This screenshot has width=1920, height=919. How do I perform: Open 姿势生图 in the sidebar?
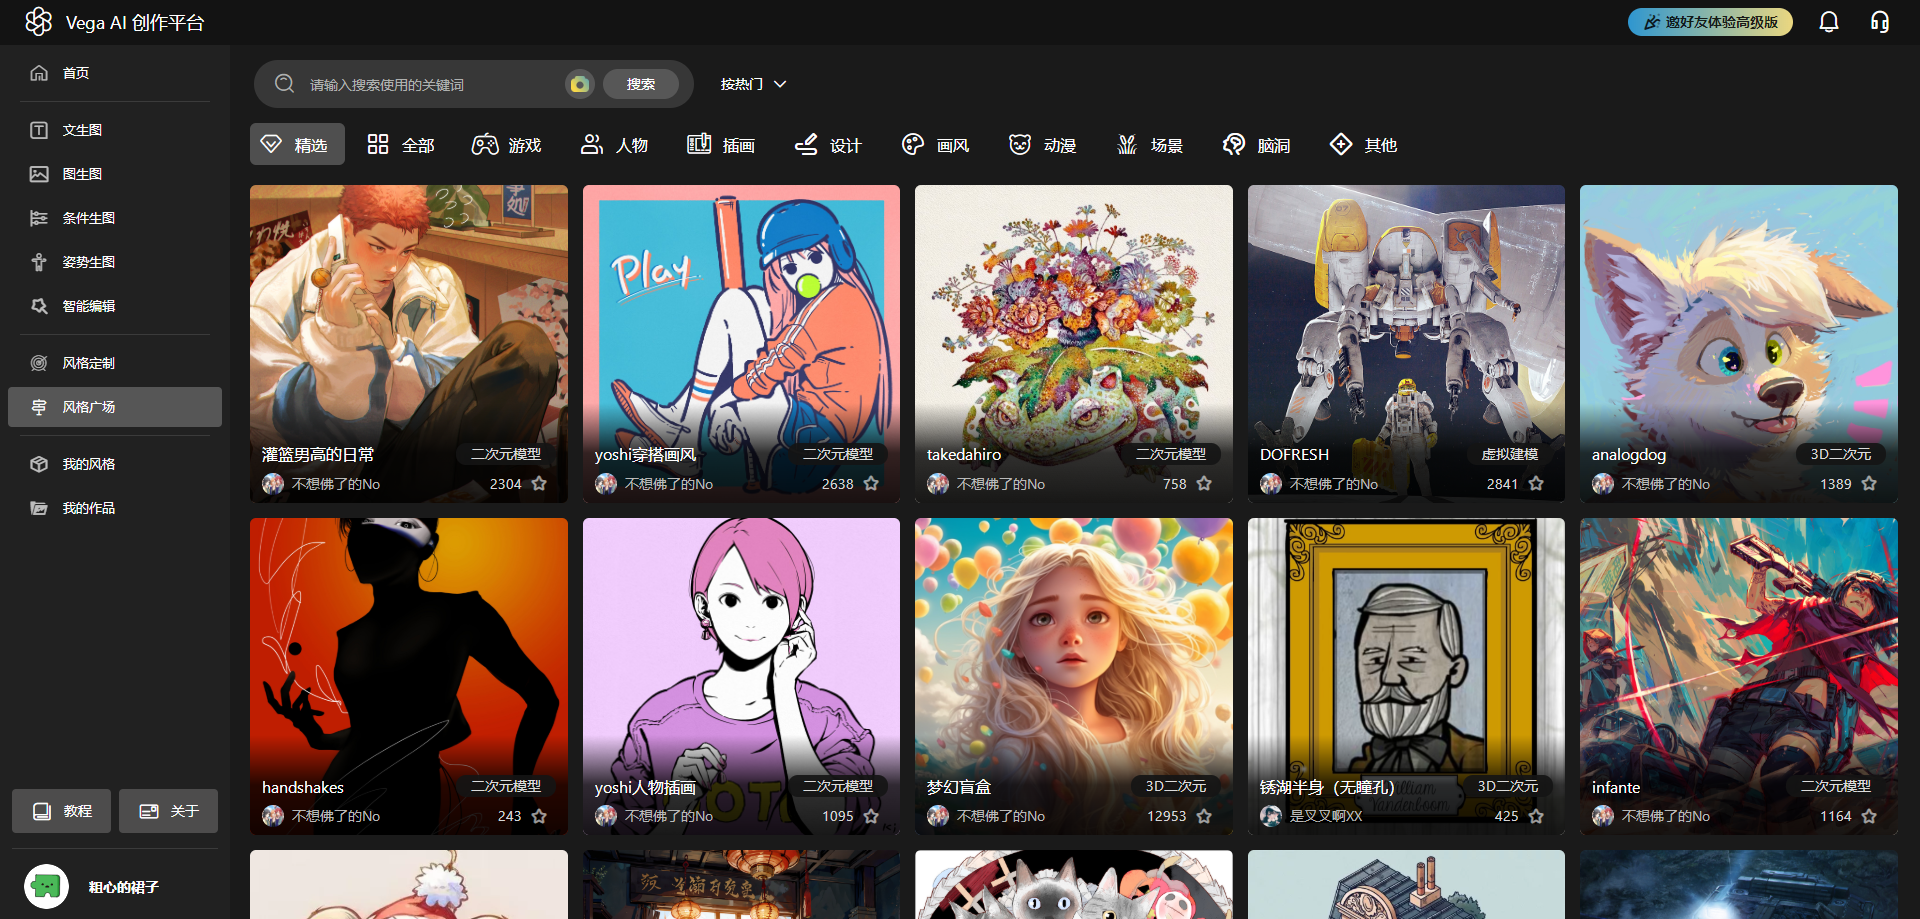[x=115, y=262]
